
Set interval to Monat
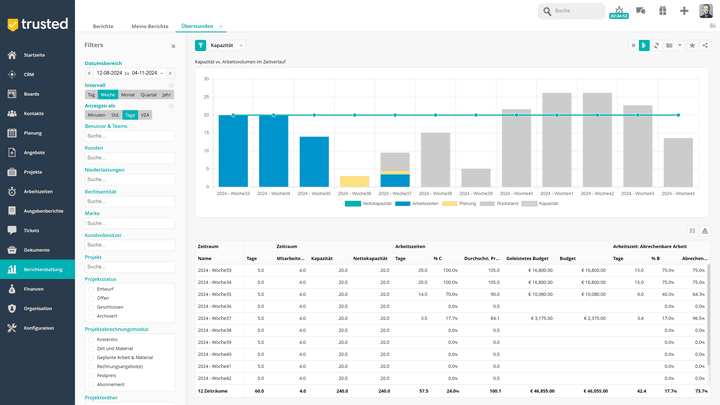tap(127, 94)
